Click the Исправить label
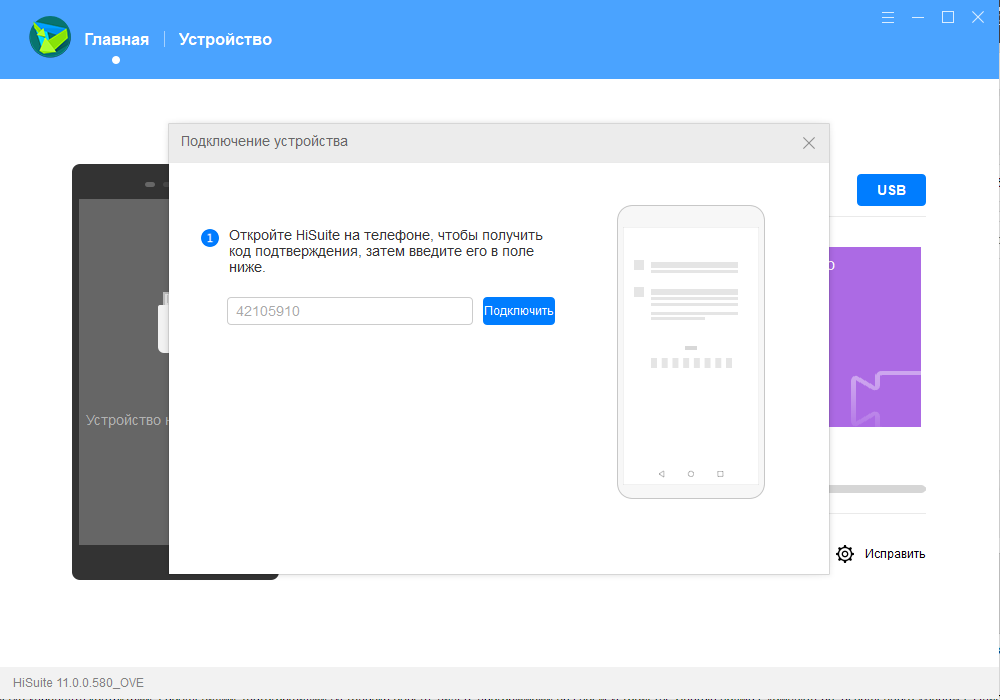Screen dimensions: 1000x700 pyautogui.click(x=895, y=554)
